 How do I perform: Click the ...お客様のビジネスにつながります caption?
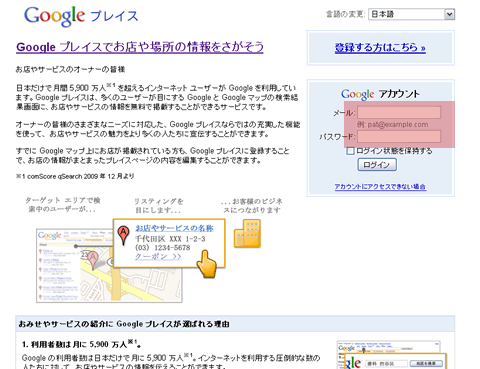[251, 206]
